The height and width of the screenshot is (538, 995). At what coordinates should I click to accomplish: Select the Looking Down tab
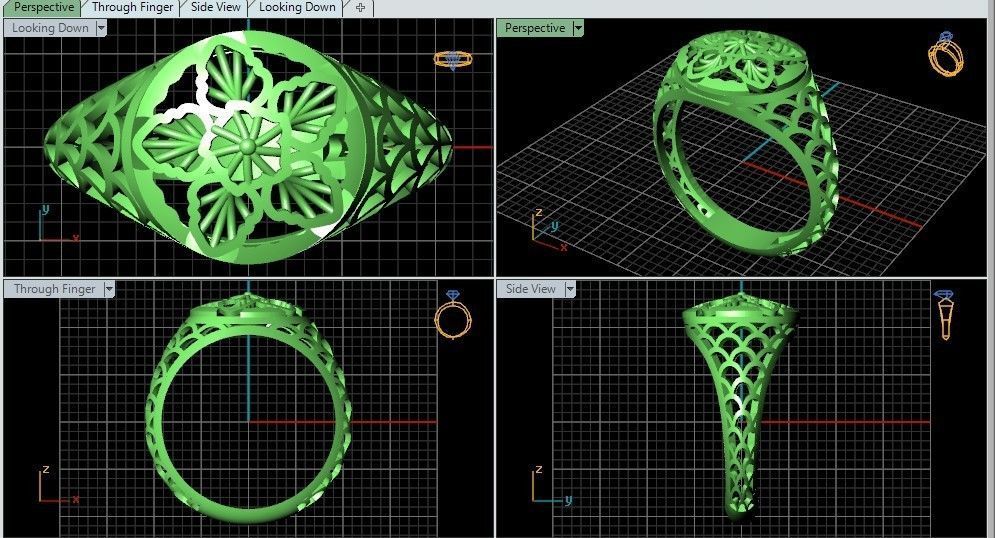coord(297,8)
